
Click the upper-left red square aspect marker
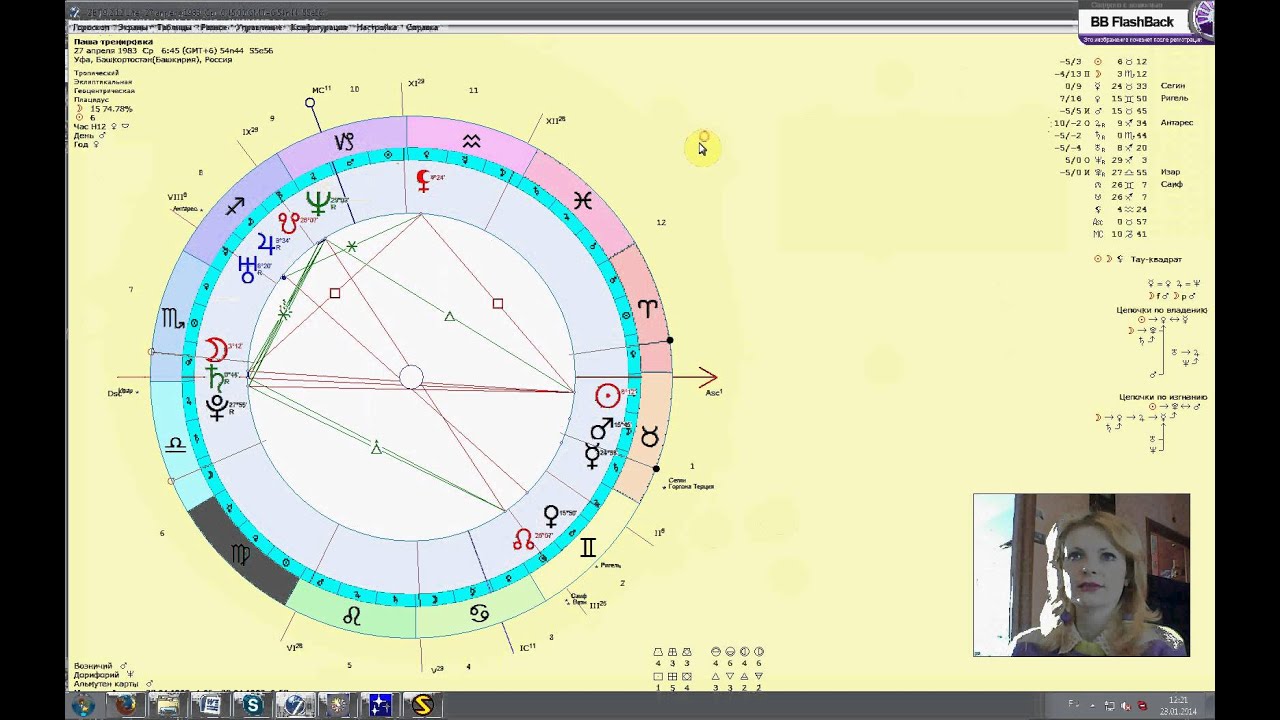tap(335, 293)
